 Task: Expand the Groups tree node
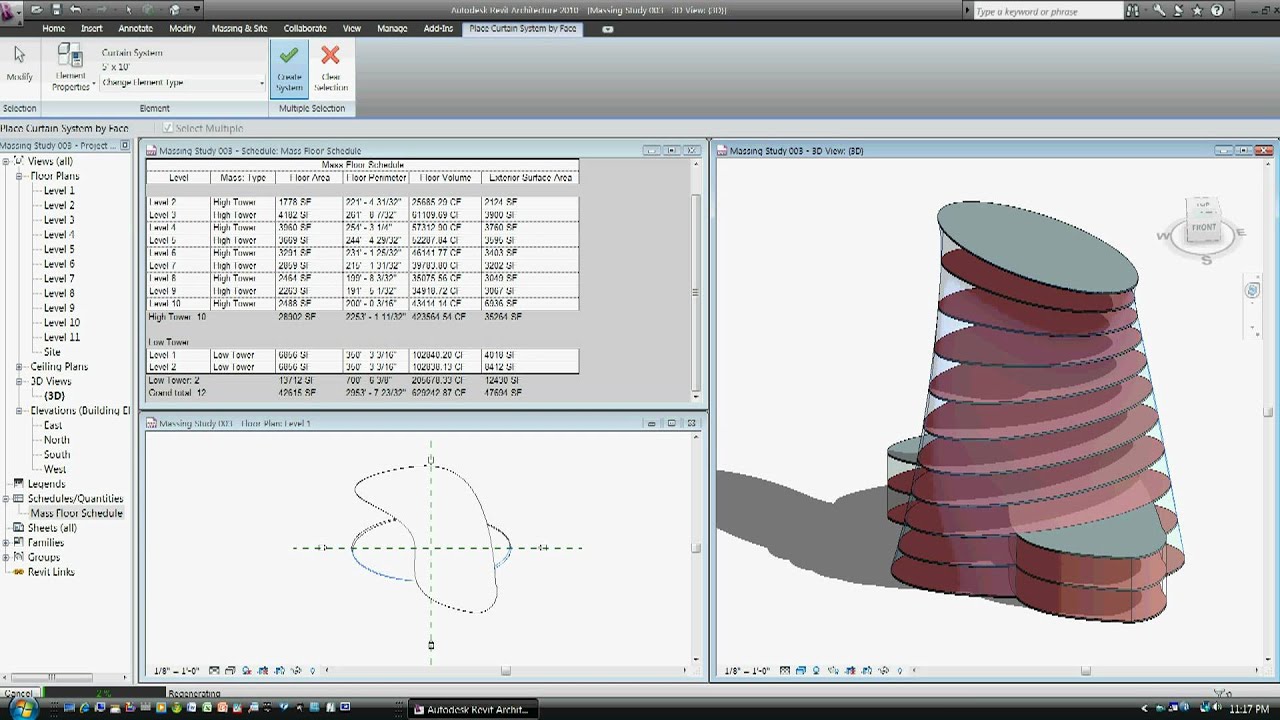click(x=6, y=557)
